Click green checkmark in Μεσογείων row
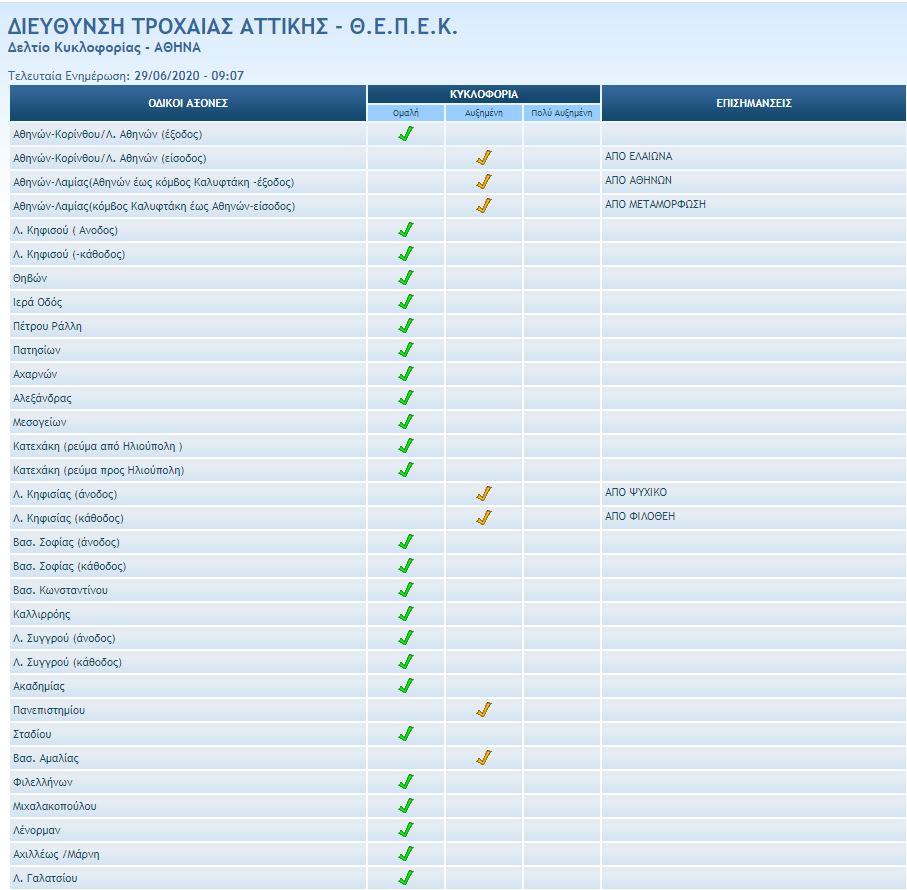Viewport: 907px width, 890px height. tap(406, 422)
